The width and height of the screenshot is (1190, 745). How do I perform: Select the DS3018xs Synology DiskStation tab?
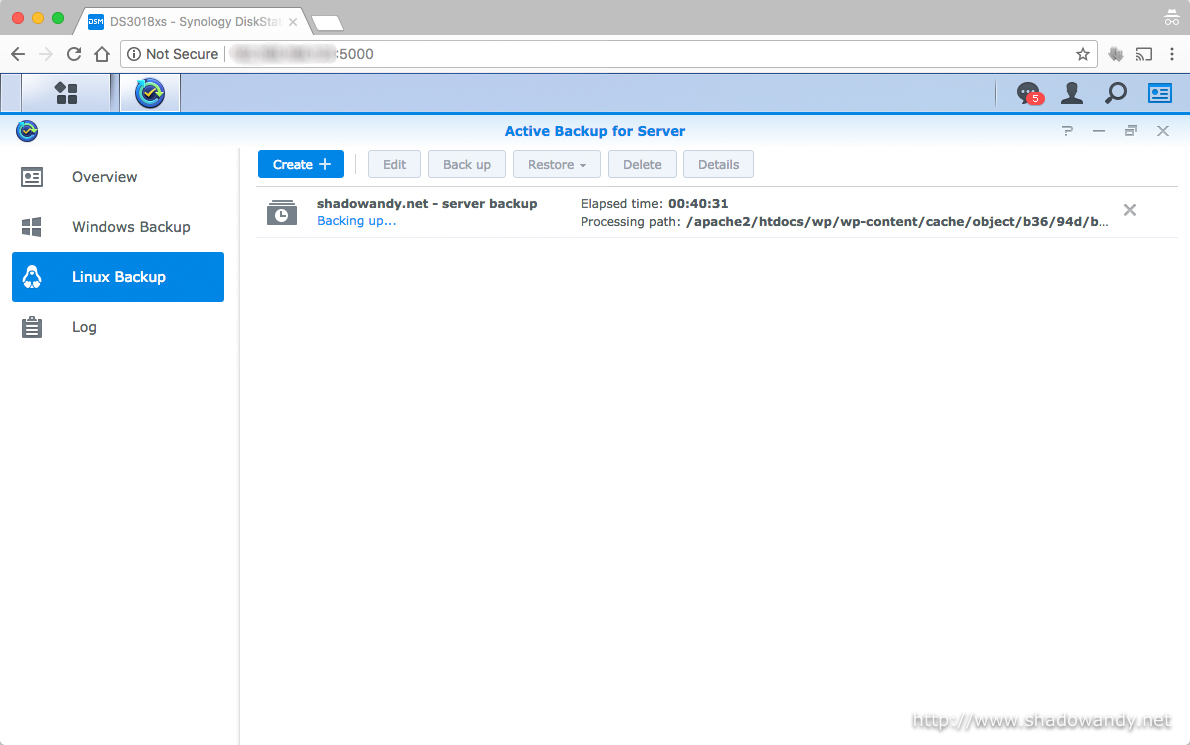pos(194,22)
